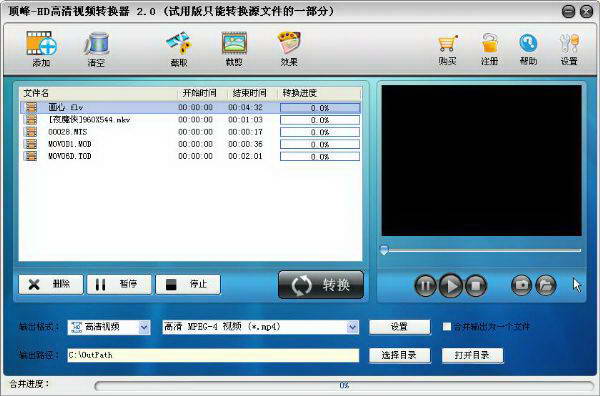Click the 停止 (Stop) conversion button
The height and width of the screenshot is (396, 600).
tap(188, 284)
